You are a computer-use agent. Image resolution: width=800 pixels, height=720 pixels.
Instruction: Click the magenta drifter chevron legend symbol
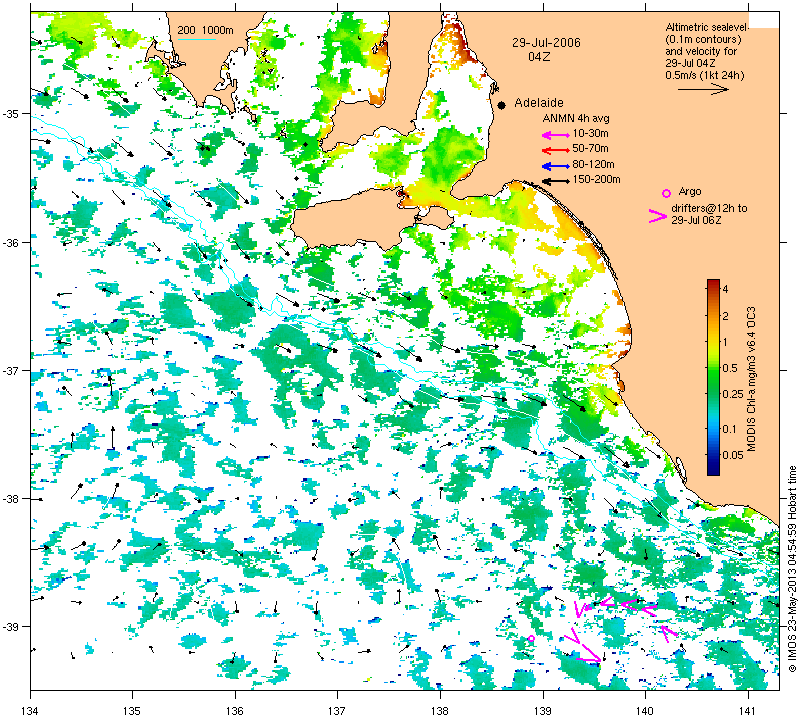click(x=658, y=216)
